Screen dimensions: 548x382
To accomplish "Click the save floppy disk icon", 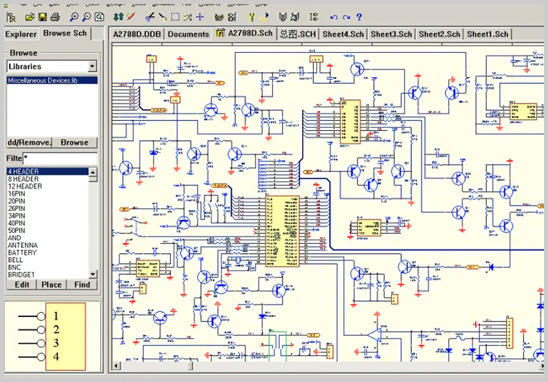I will [42, 16].
